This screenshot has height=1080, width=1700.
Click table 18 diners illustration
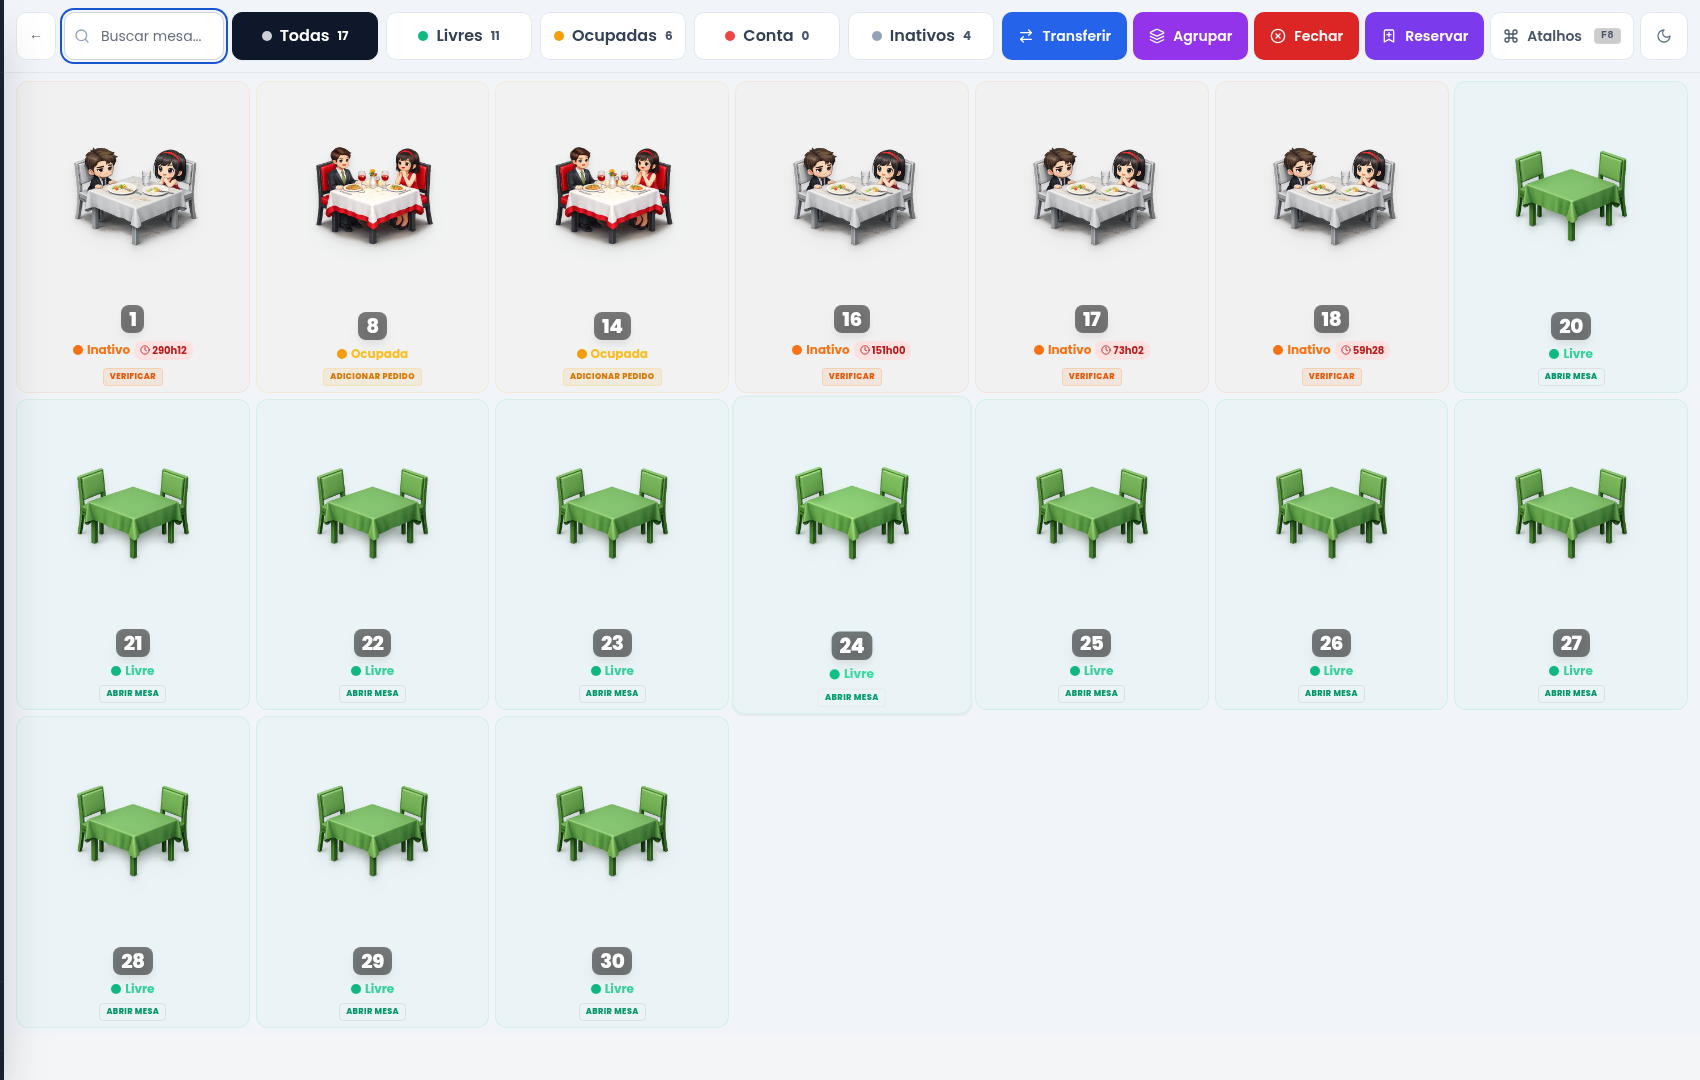tap(1333, 195)
